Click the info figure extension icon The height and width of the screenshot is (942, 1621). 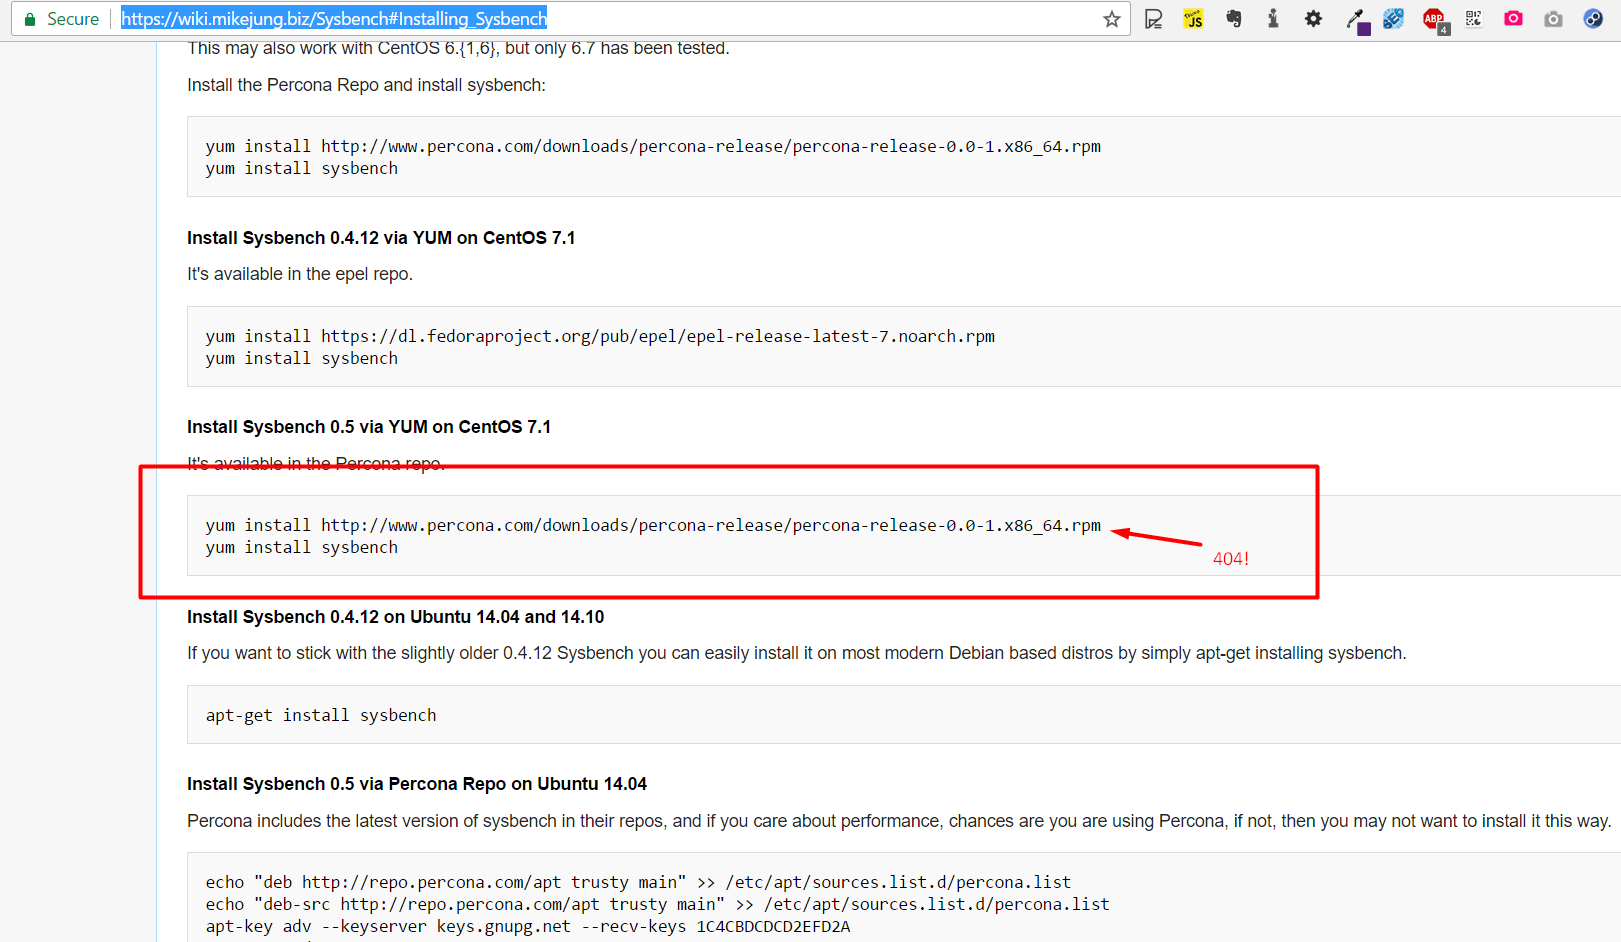point(1273,19)
